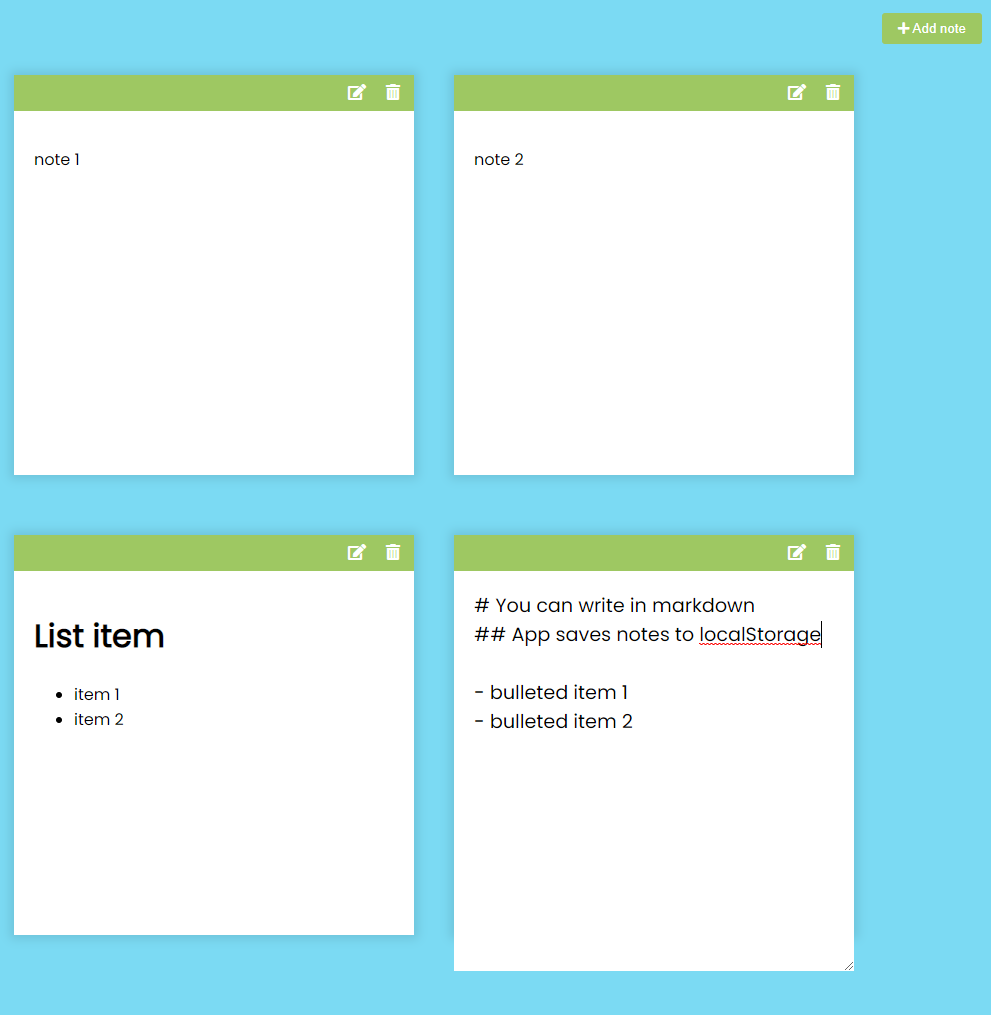Click the 'note 1' text
The image size is (991, 1015).
[57, 159]
